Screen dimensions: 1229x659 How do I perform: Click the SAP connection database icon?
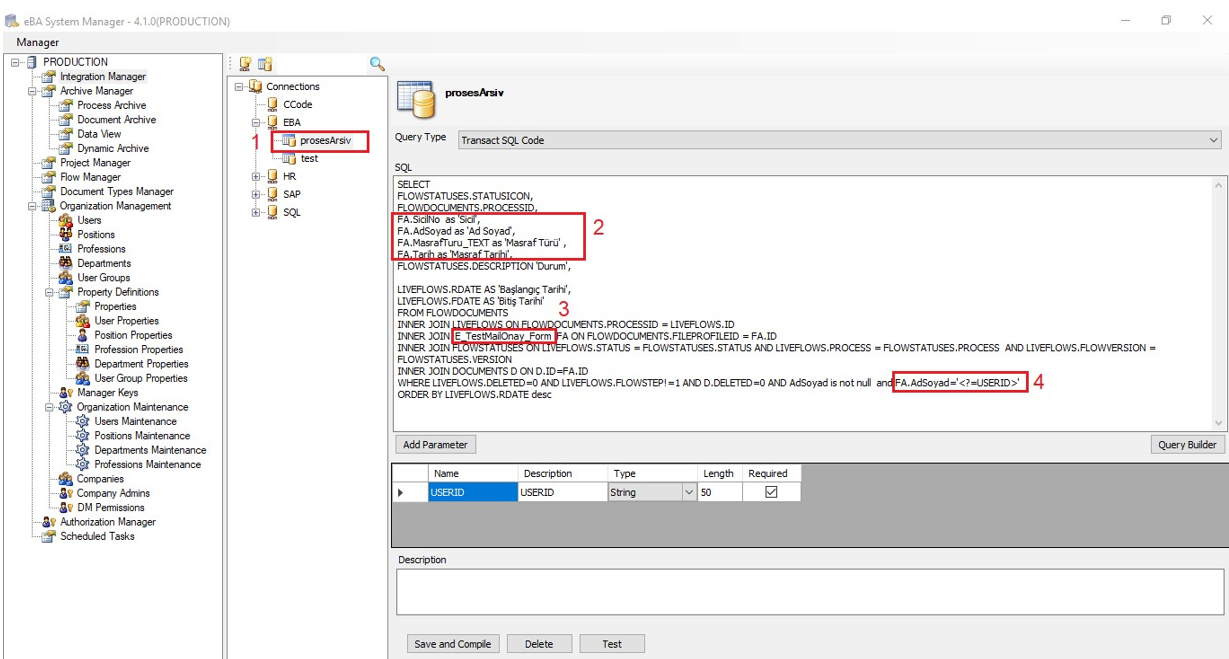[272, 194]
